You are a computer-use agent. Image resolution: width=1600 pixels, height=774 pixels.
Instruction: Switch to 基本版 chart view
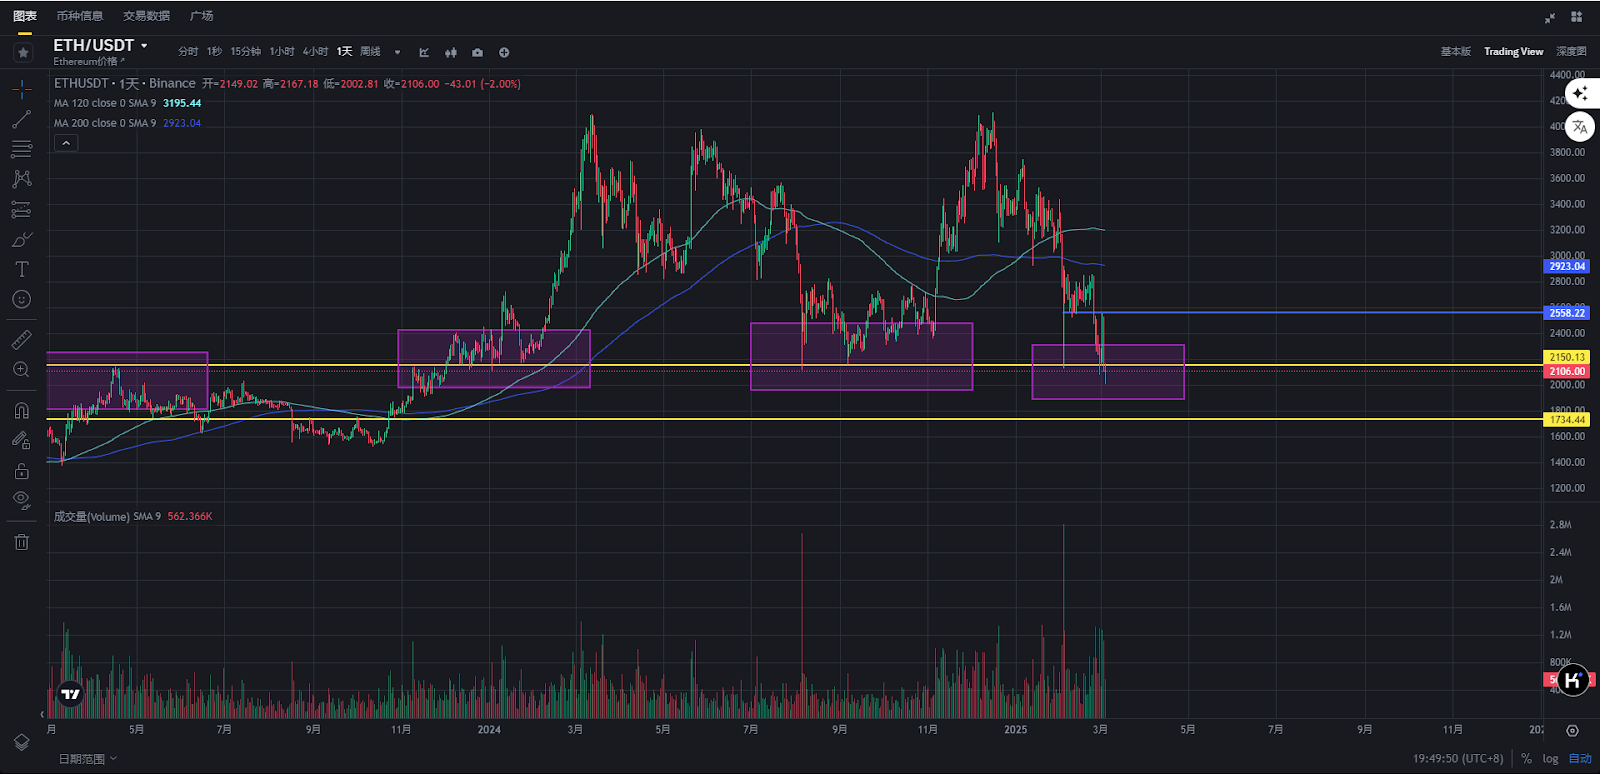pyautogui.click(x=1455, y=51)
